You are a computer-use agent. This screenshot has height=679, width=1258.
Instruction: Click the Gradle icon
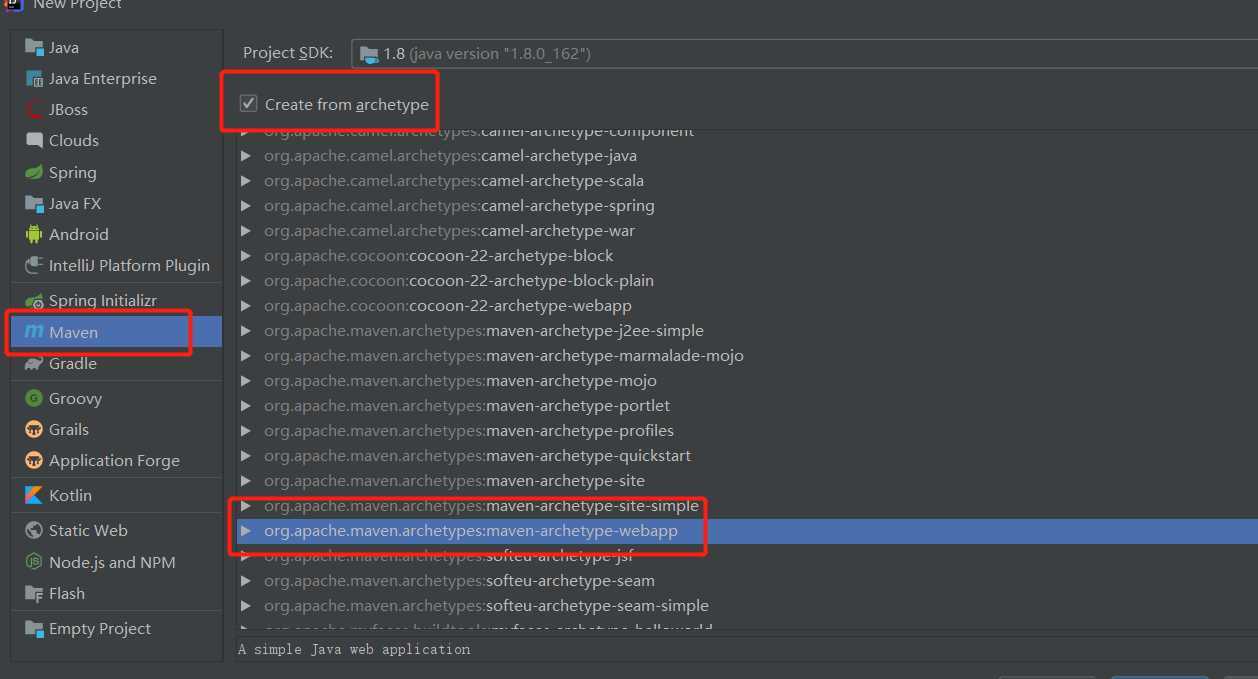click(34, 363)
